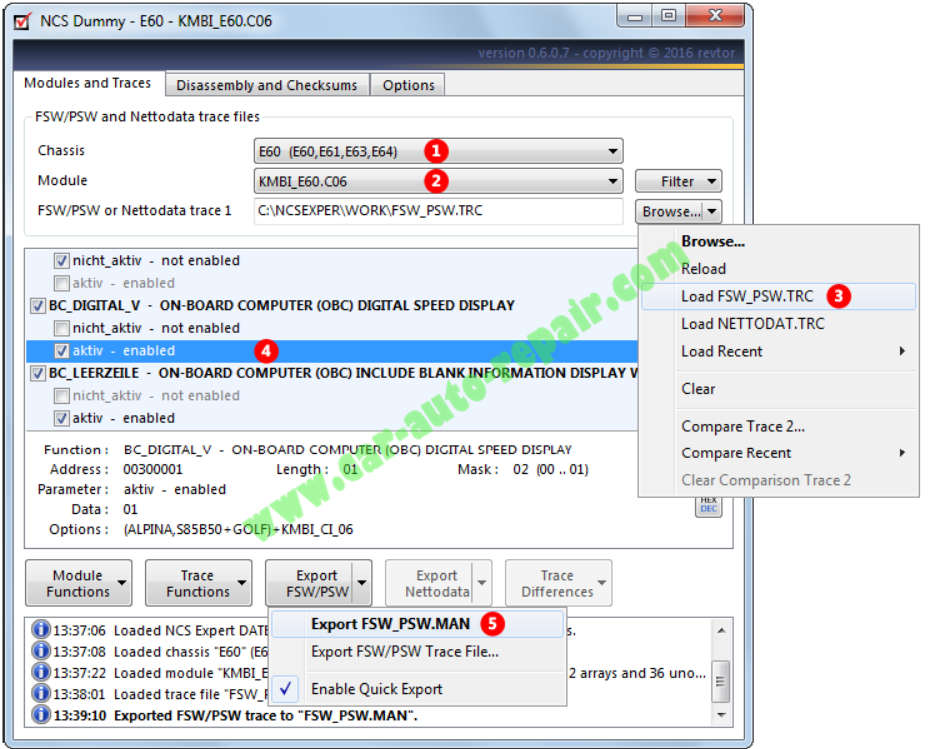
Task: Minimize the NCS Dummy window
Action: [634, 16]
